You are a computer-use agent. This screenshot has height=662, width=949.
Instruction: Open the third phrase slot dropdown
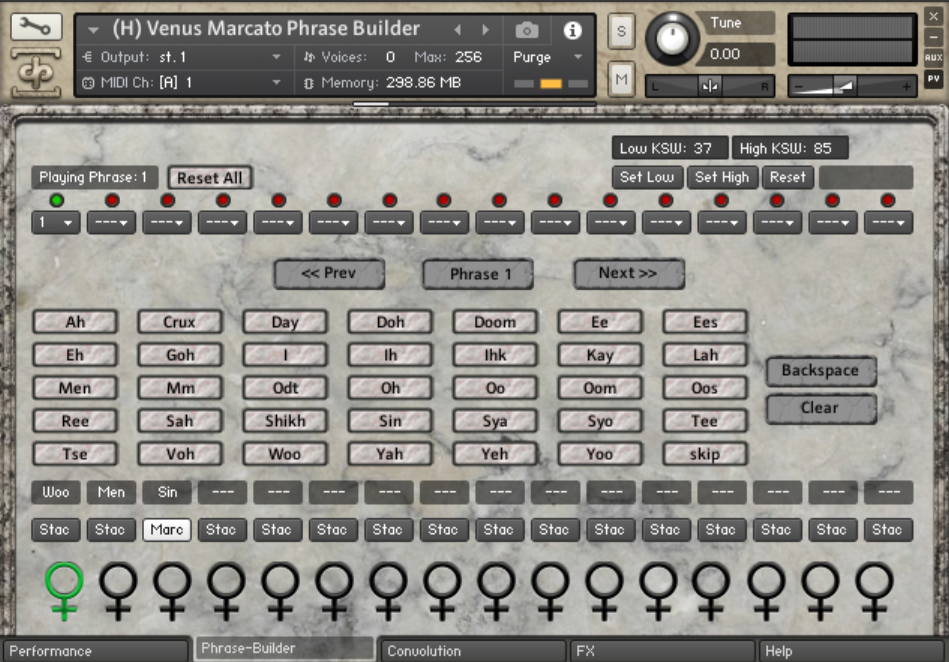(166, 222)
